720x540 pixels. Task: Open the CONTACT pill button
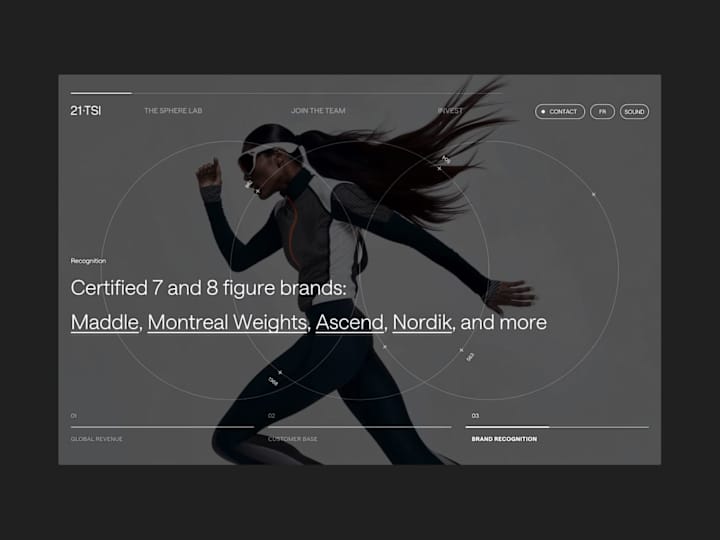pos(560,112)
